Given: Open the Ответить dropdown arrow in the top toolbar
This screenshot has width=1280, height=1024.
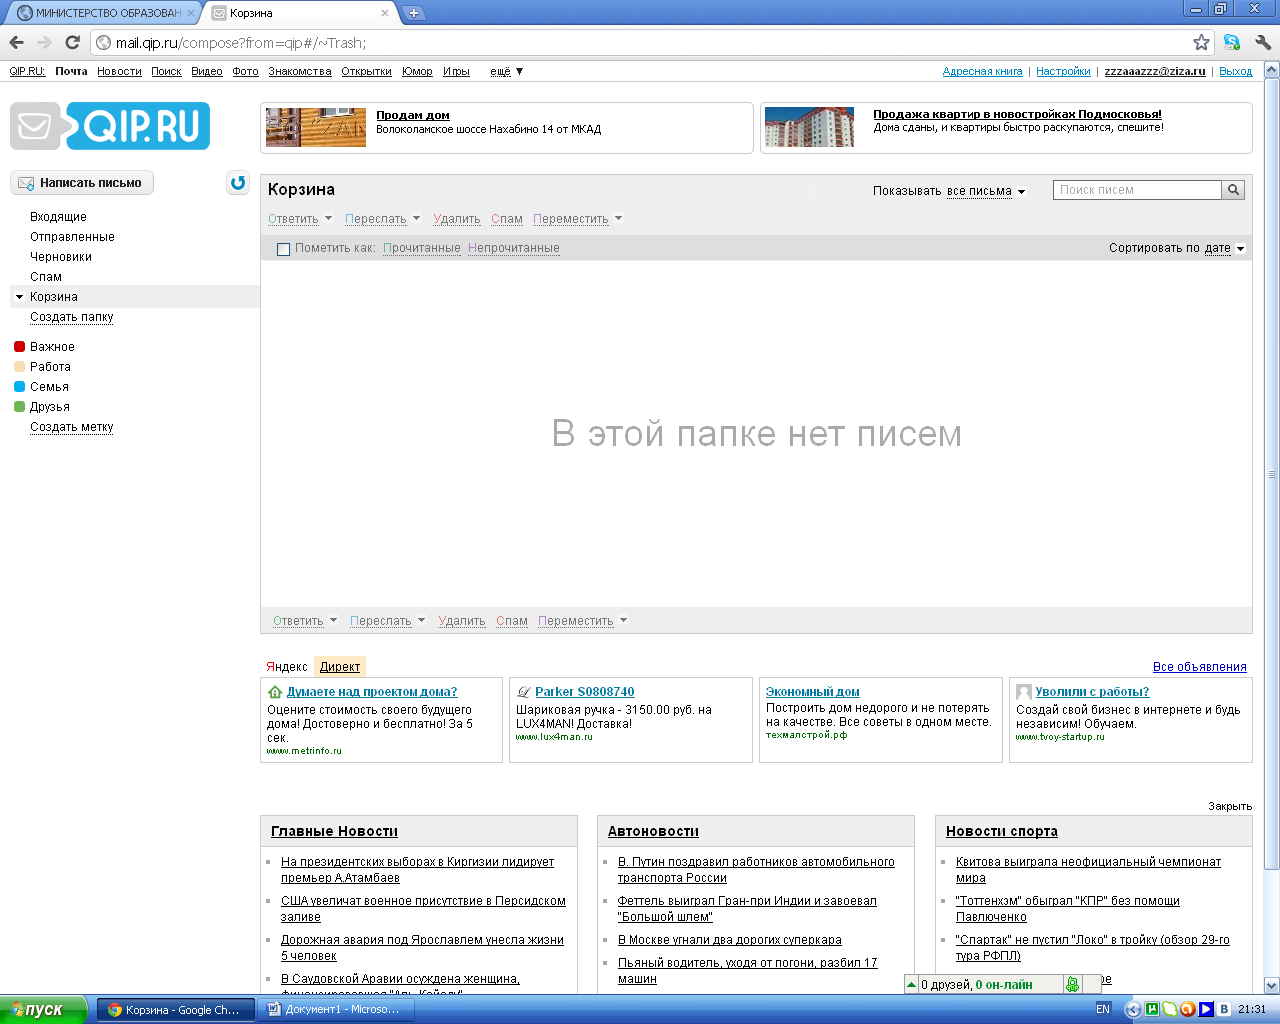Looking at the screenshot, I should coord(328,219).
